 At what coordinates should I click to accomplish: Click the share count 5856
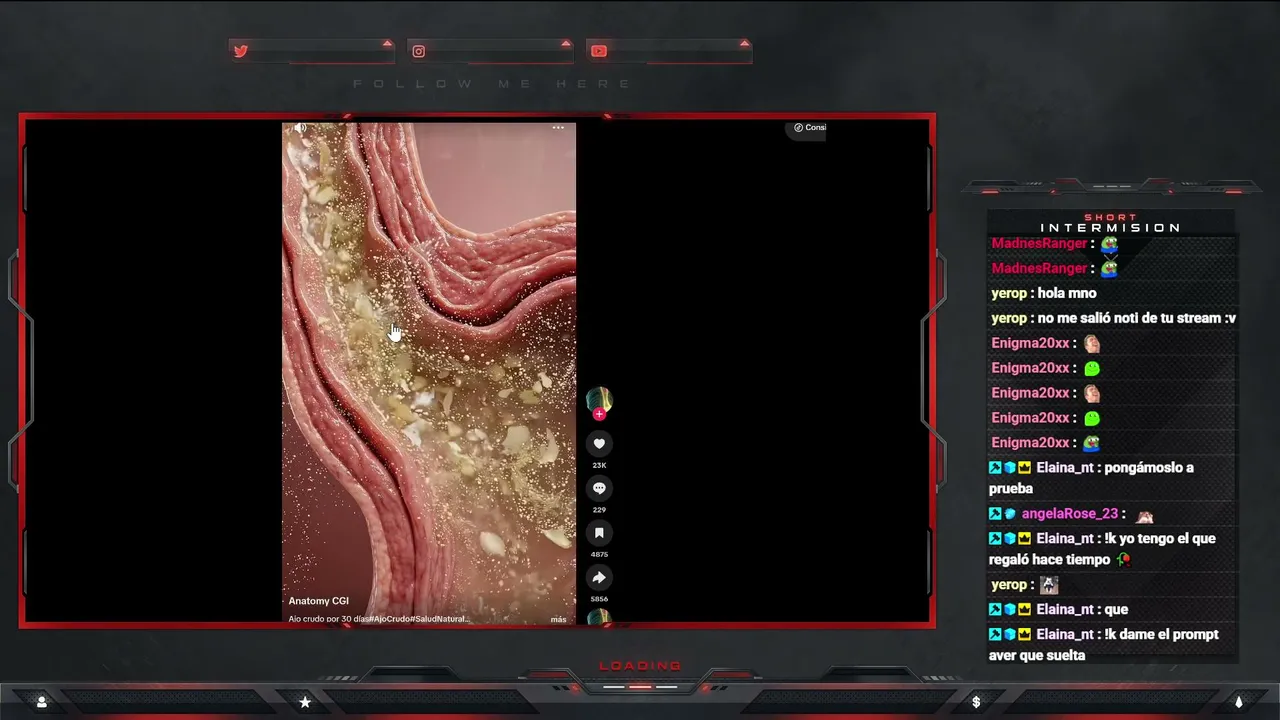tap(599, 599)
